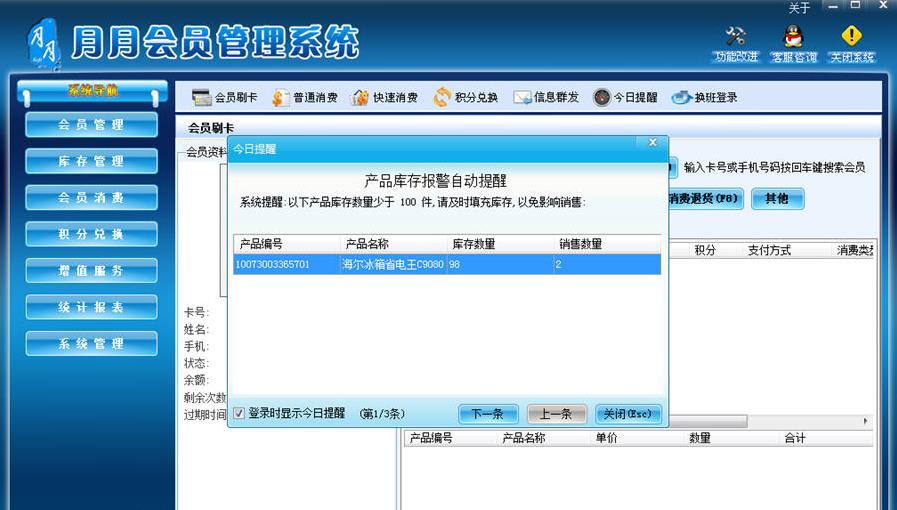
Task: Open 功能改进 tools icon
Action: (735, 38)
